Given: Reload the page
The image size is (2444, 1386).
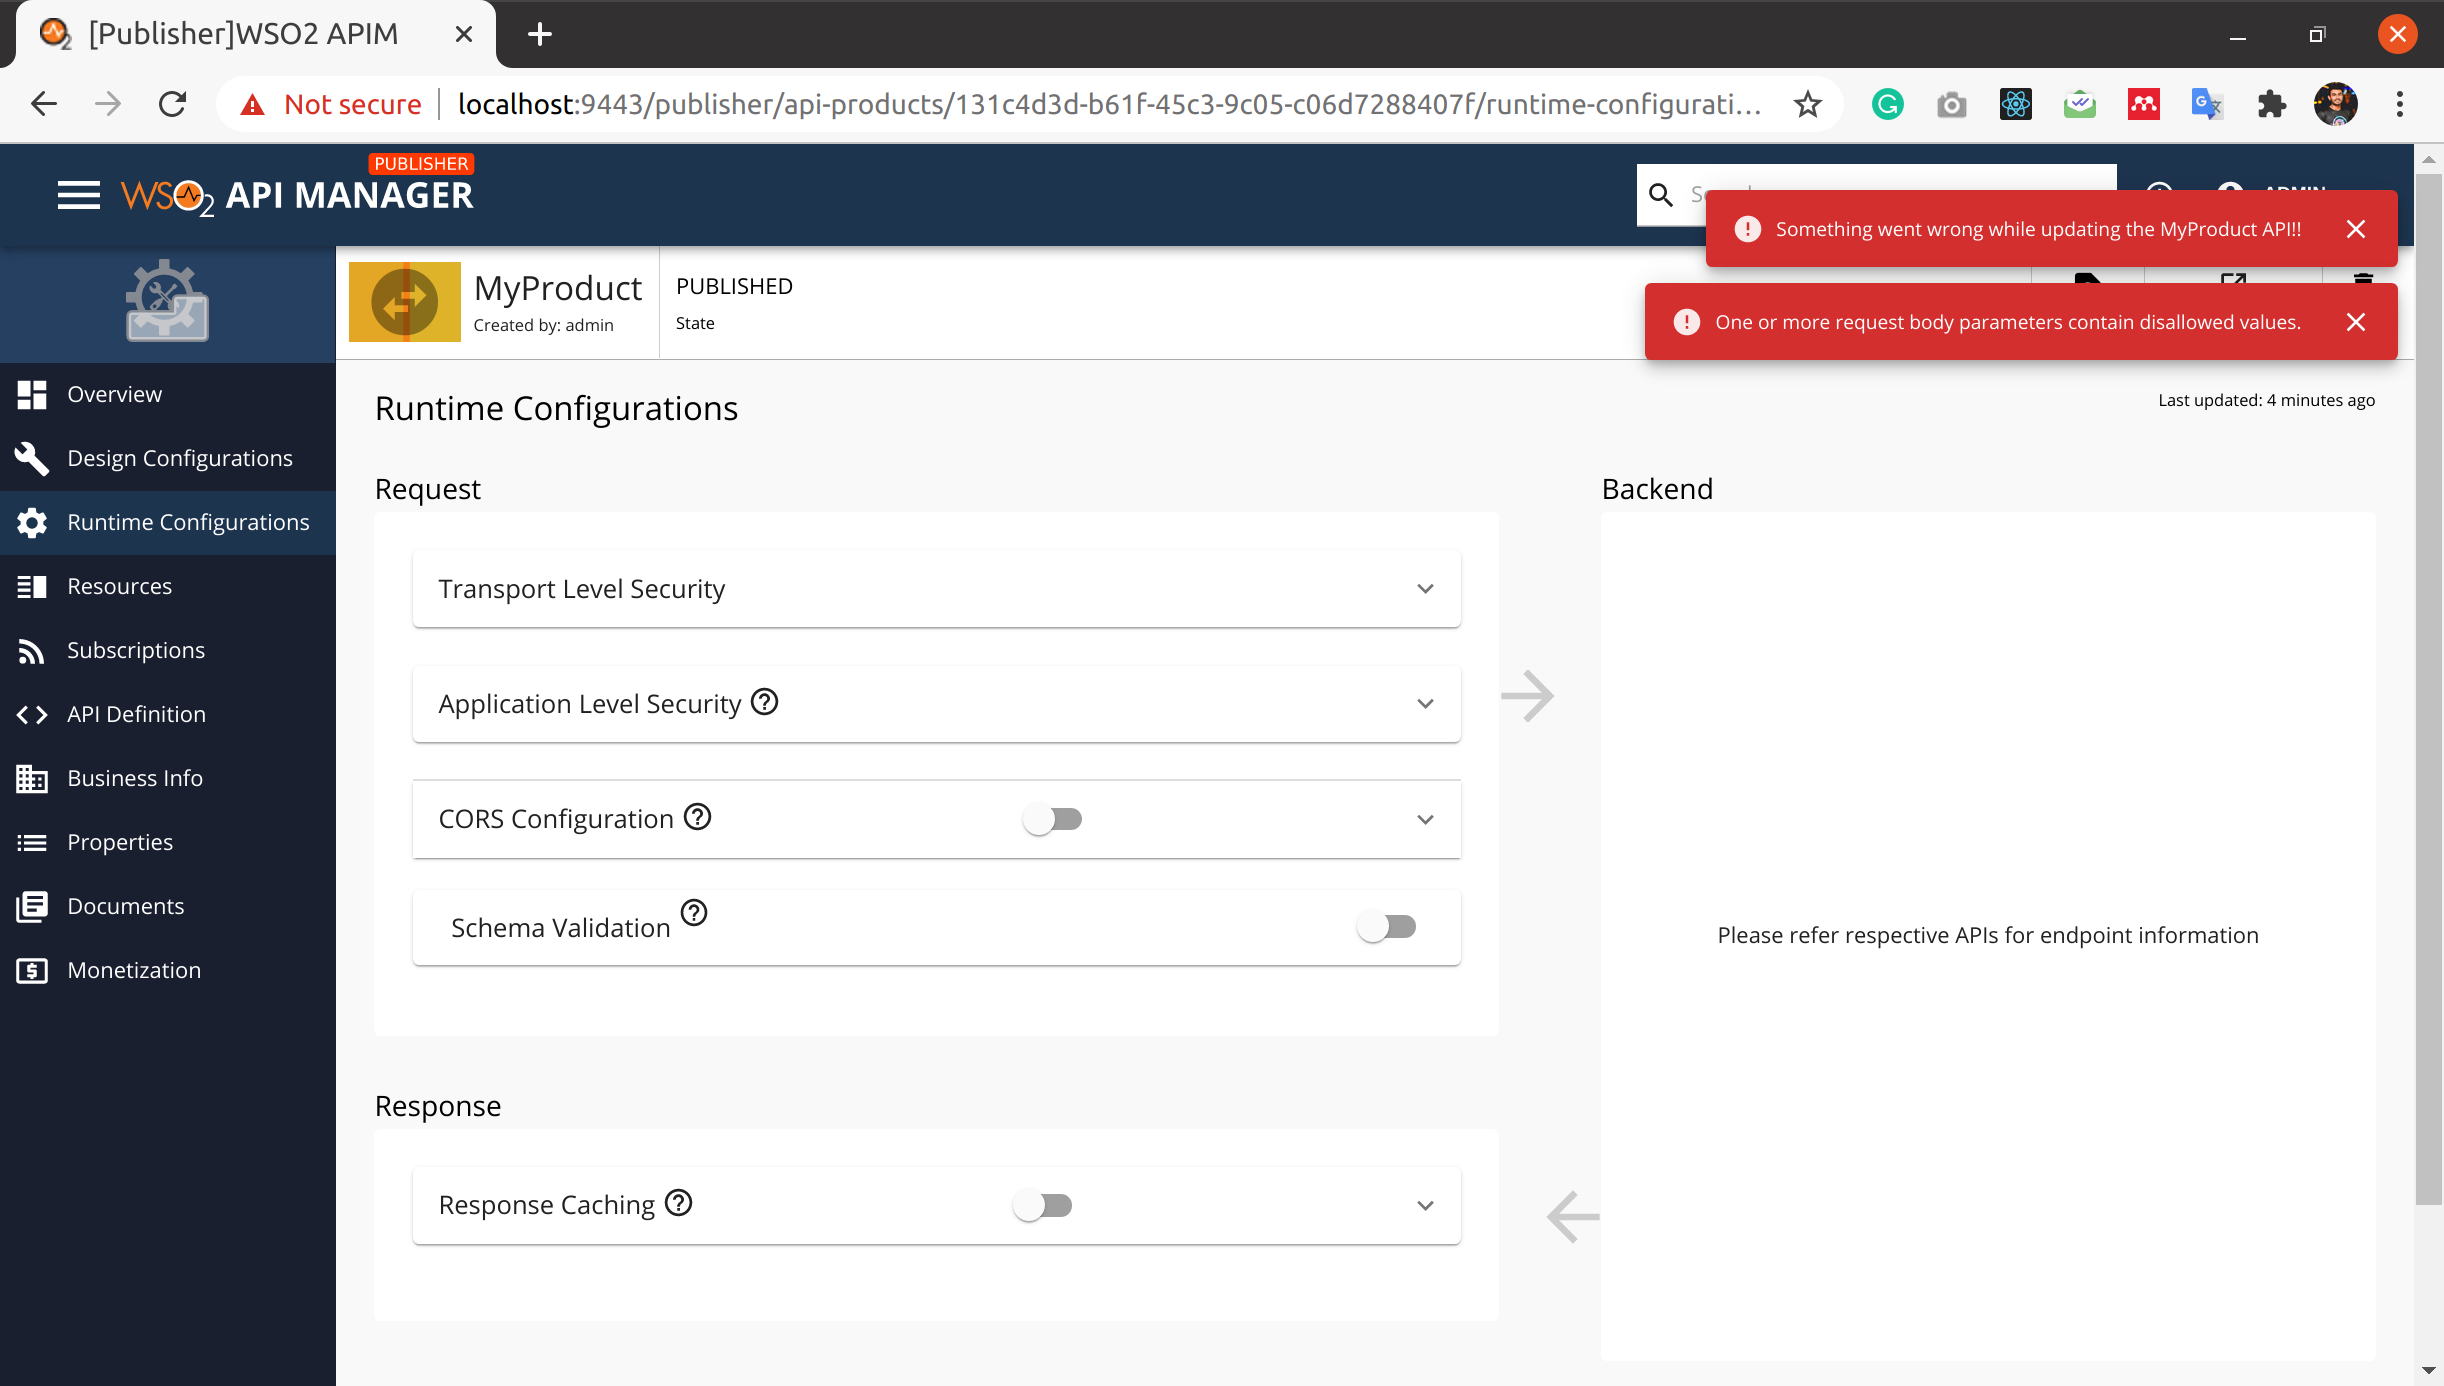Looking at the screenshot, I should [173, 104].
